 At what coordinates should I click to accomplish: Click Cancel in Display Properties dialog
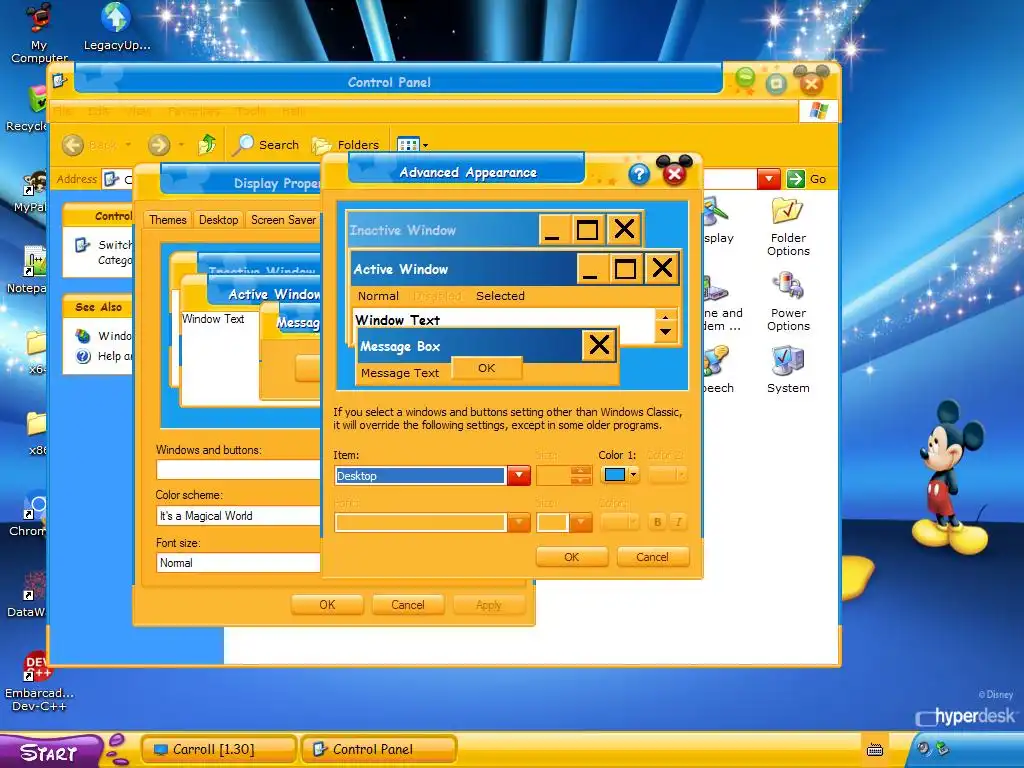408,605
